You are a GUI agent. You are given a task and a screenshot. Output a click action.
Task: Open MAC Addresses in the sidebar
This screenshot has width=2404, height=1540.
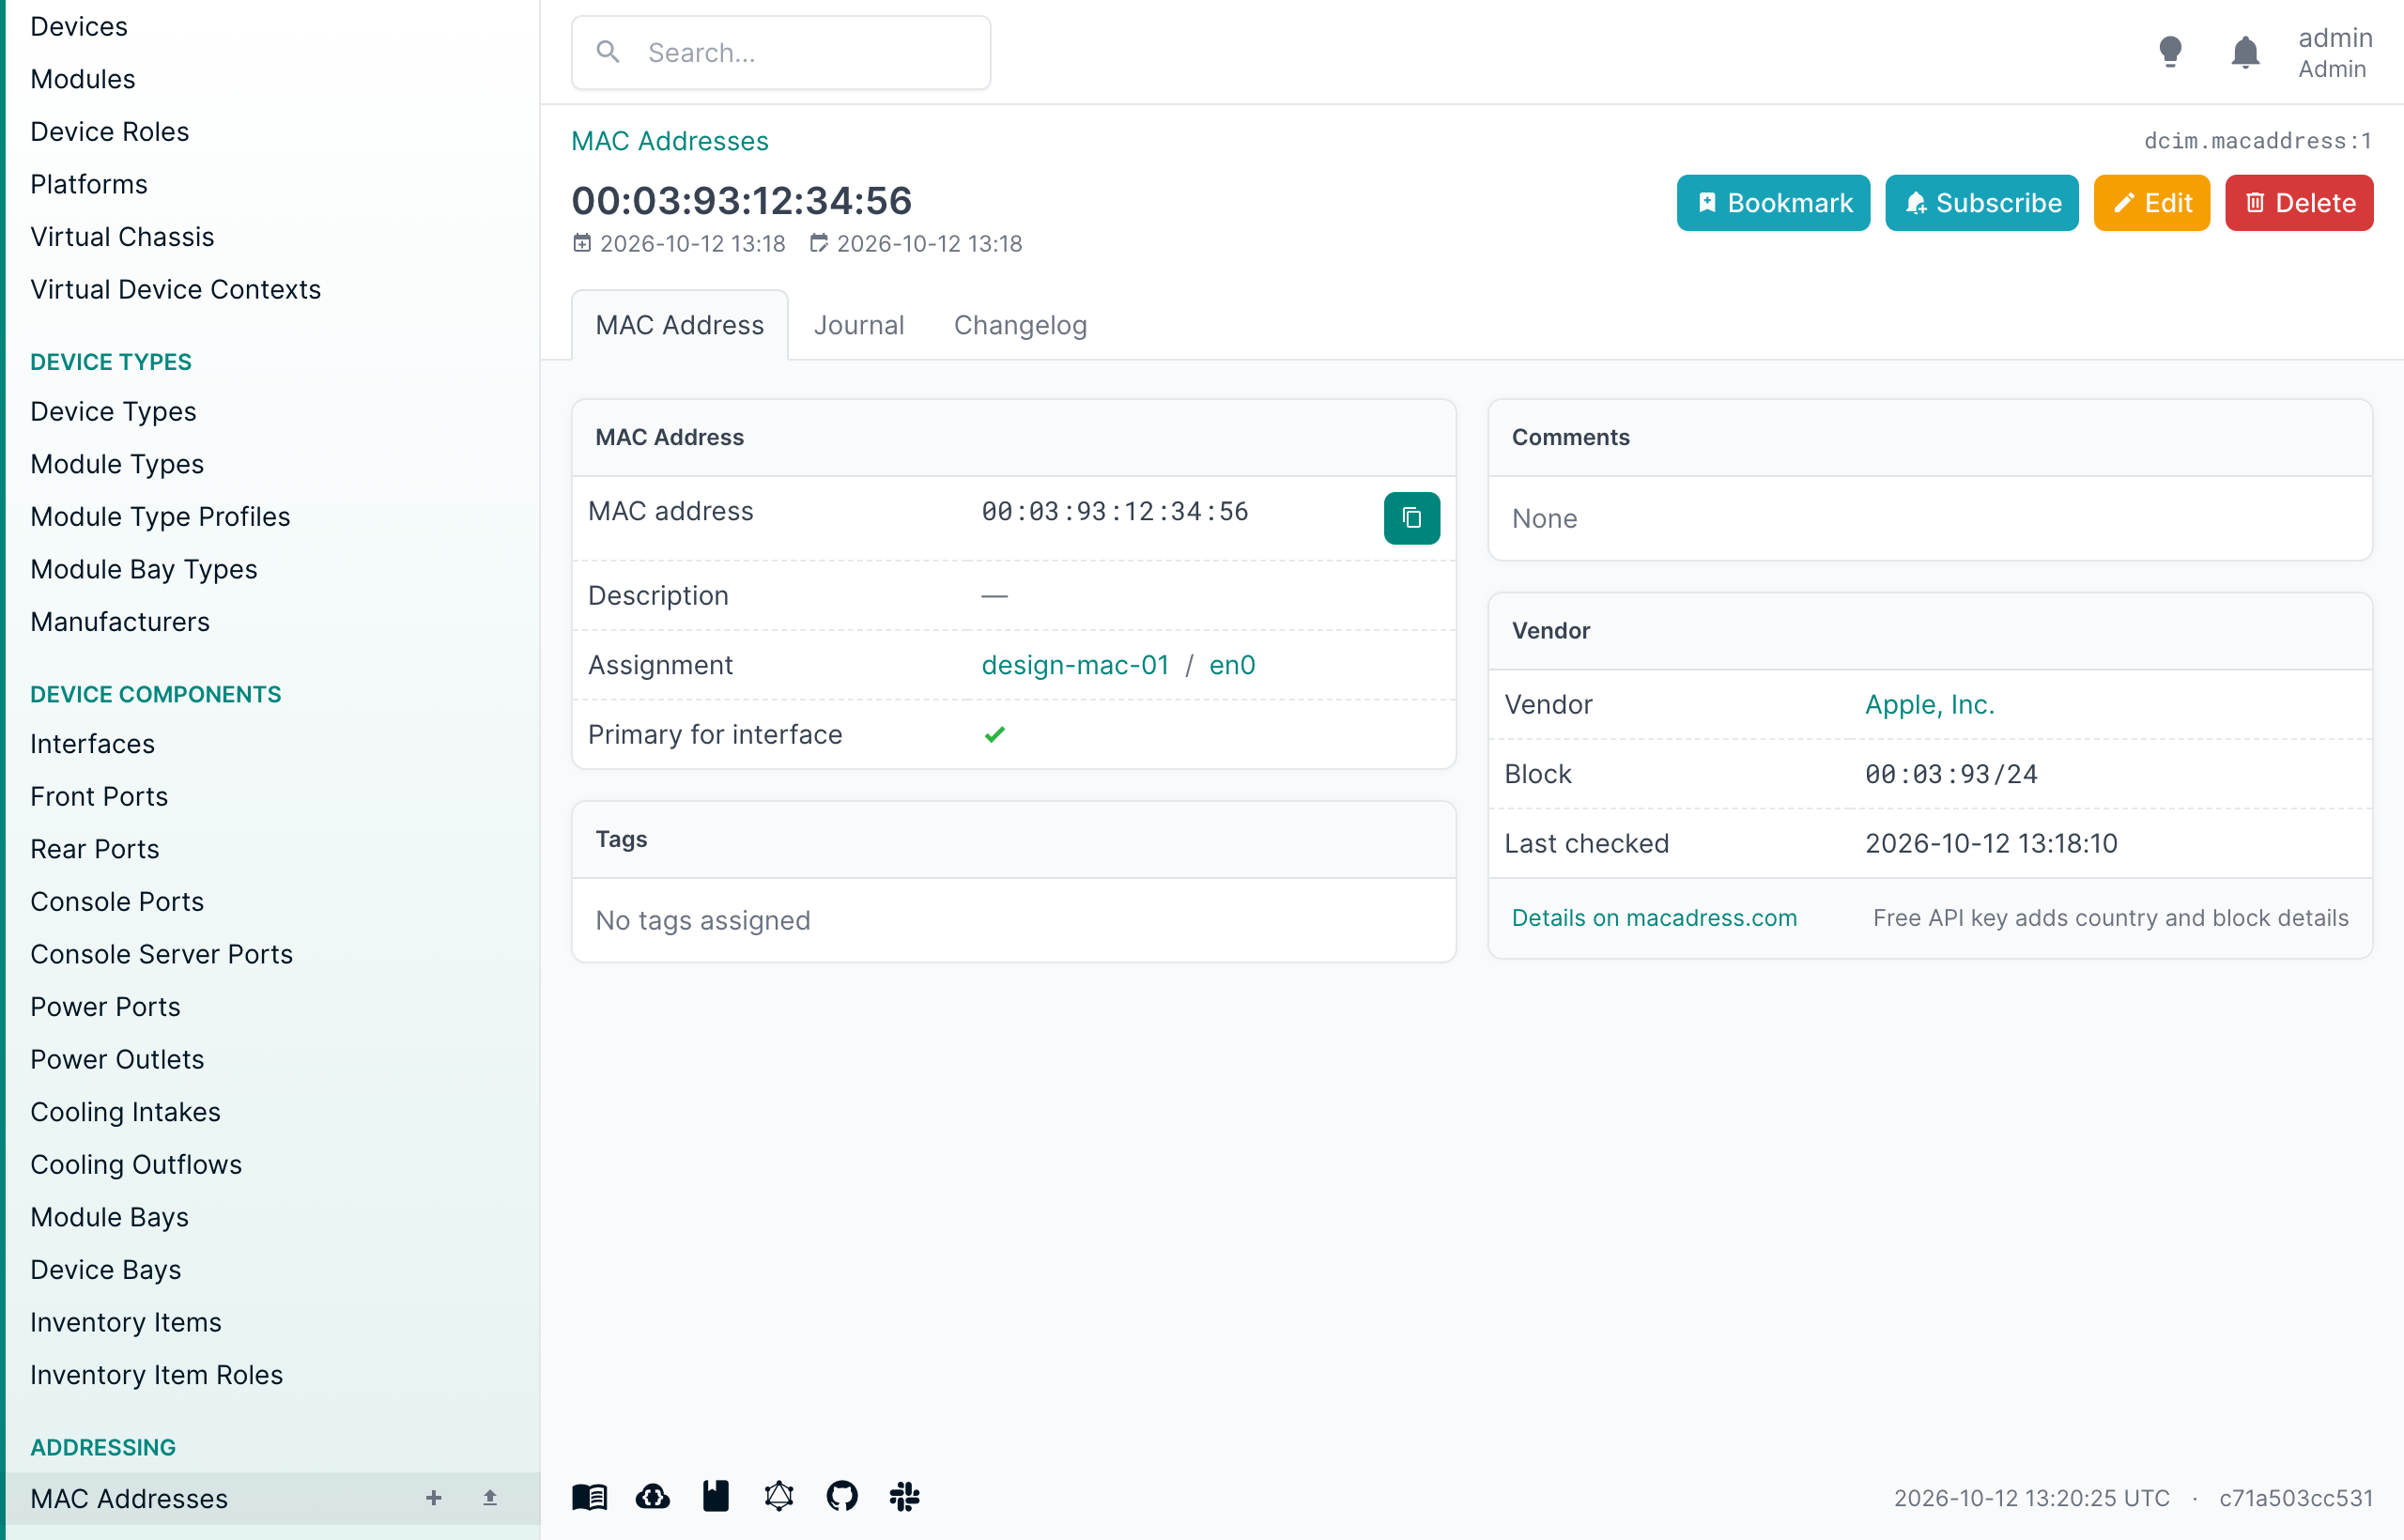point(129,1498)
